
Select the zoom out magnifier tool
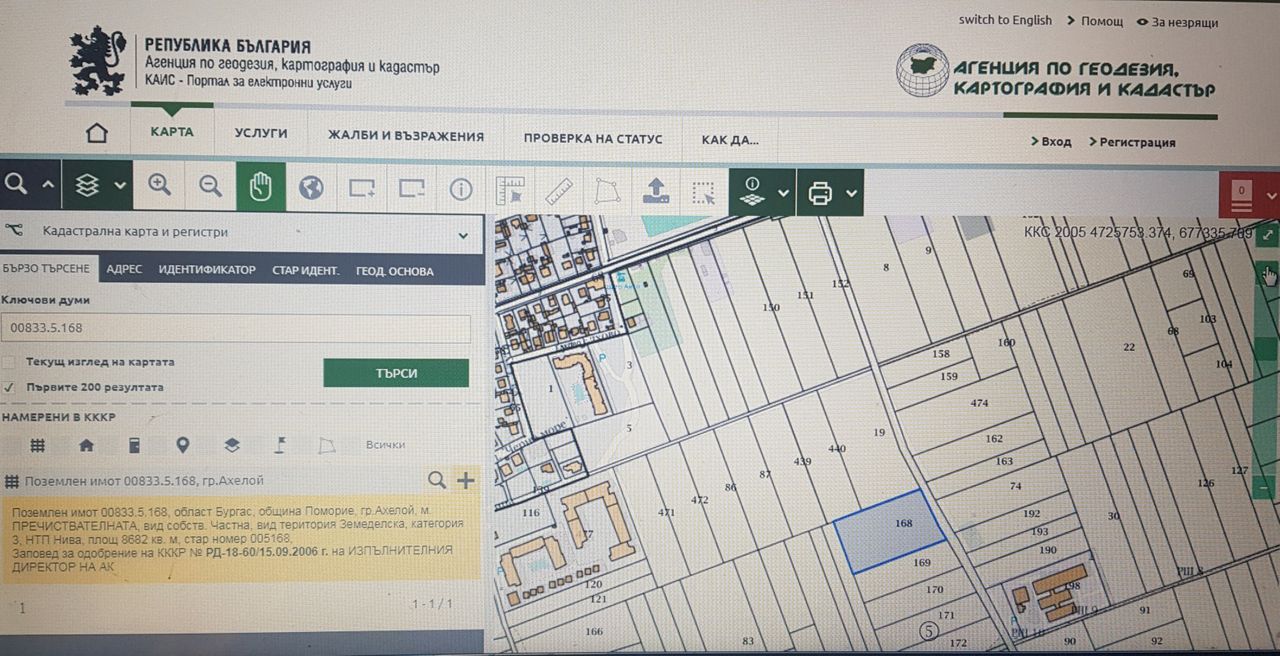[210, 186]
